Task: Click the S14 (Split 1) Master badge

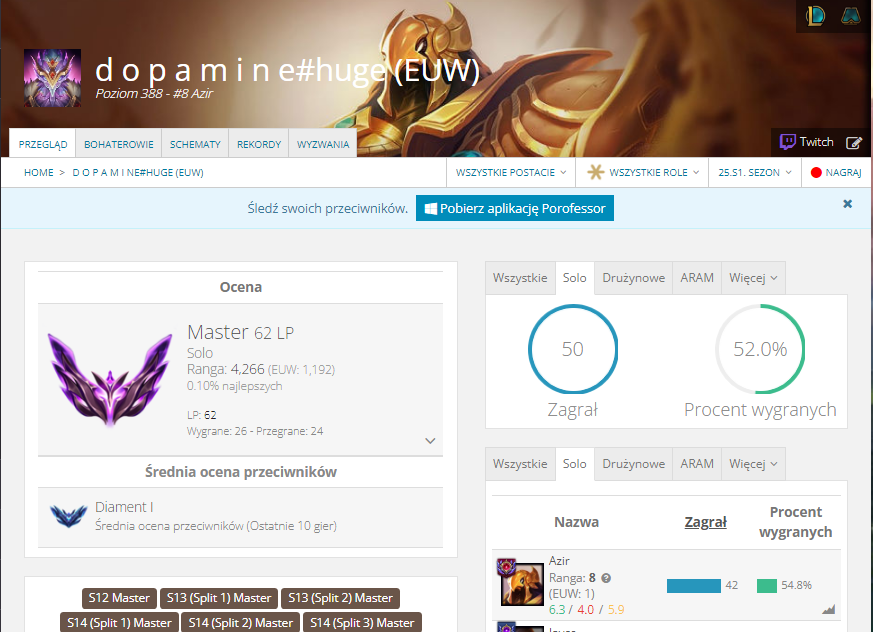Action: [119, 623]
